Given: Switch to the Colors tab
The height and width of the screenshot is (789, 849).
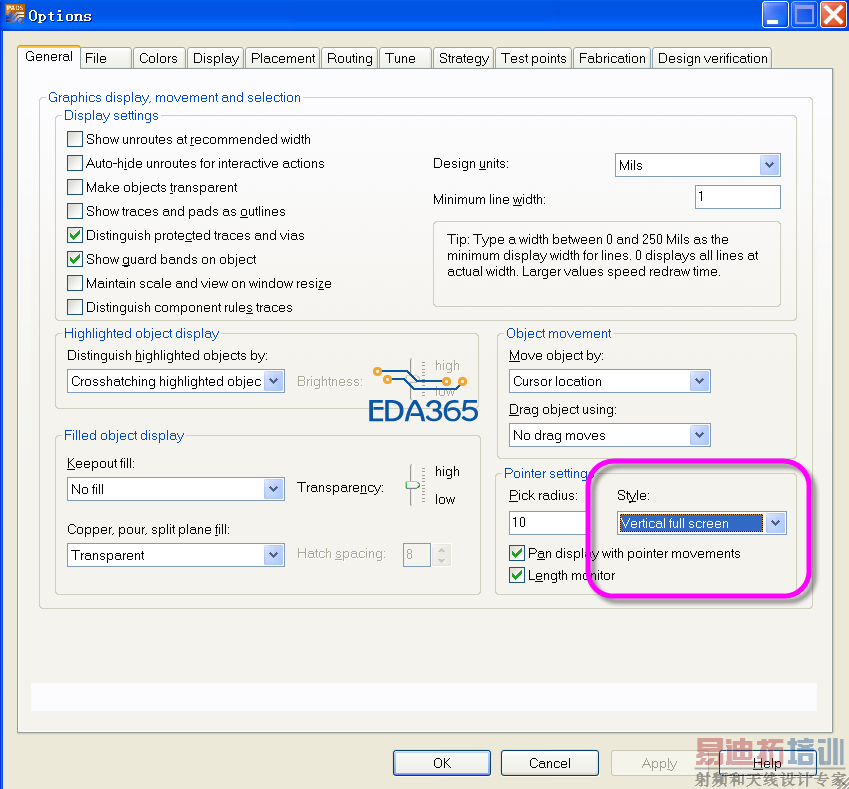Looking at the screenshot, I should tap(158, 58).
